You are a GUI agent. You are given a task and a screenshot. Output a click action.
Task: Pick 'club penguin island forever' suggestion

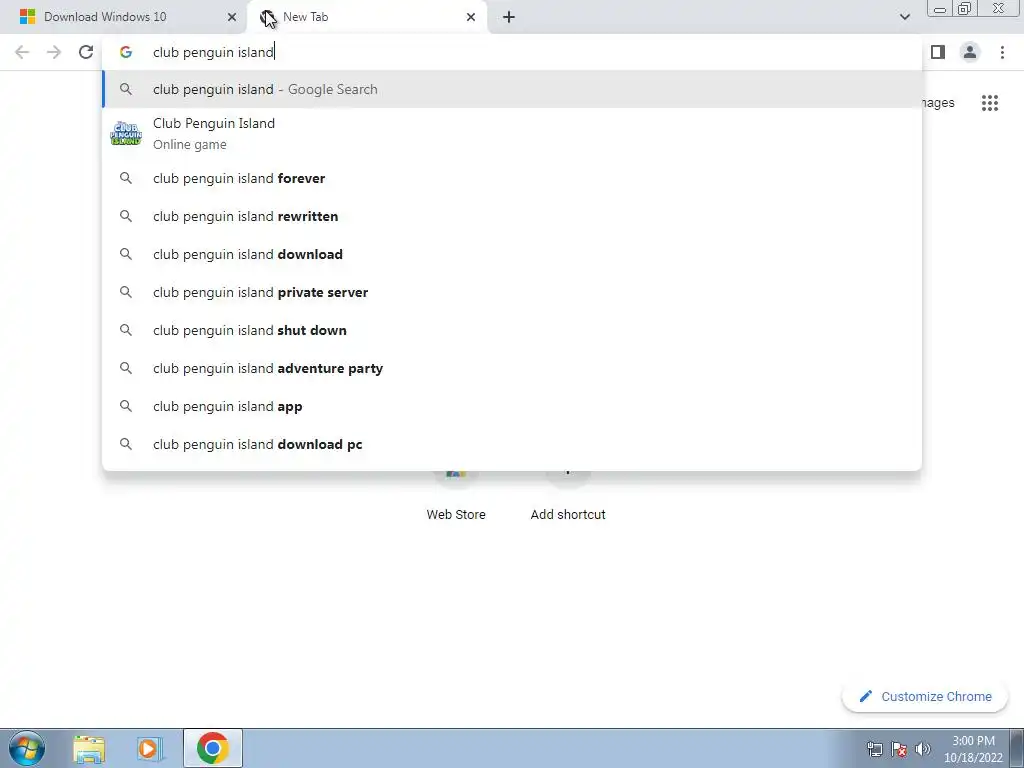pyautogui.click(x=512, y=178)
